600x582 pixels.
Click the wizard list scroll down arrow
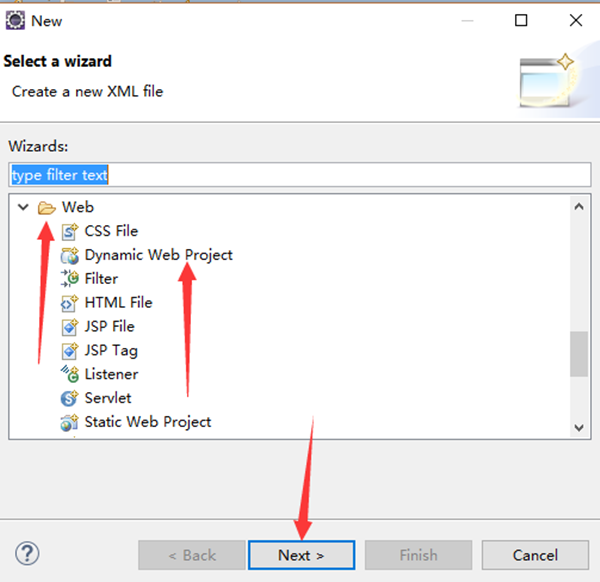tap(579, 427)
